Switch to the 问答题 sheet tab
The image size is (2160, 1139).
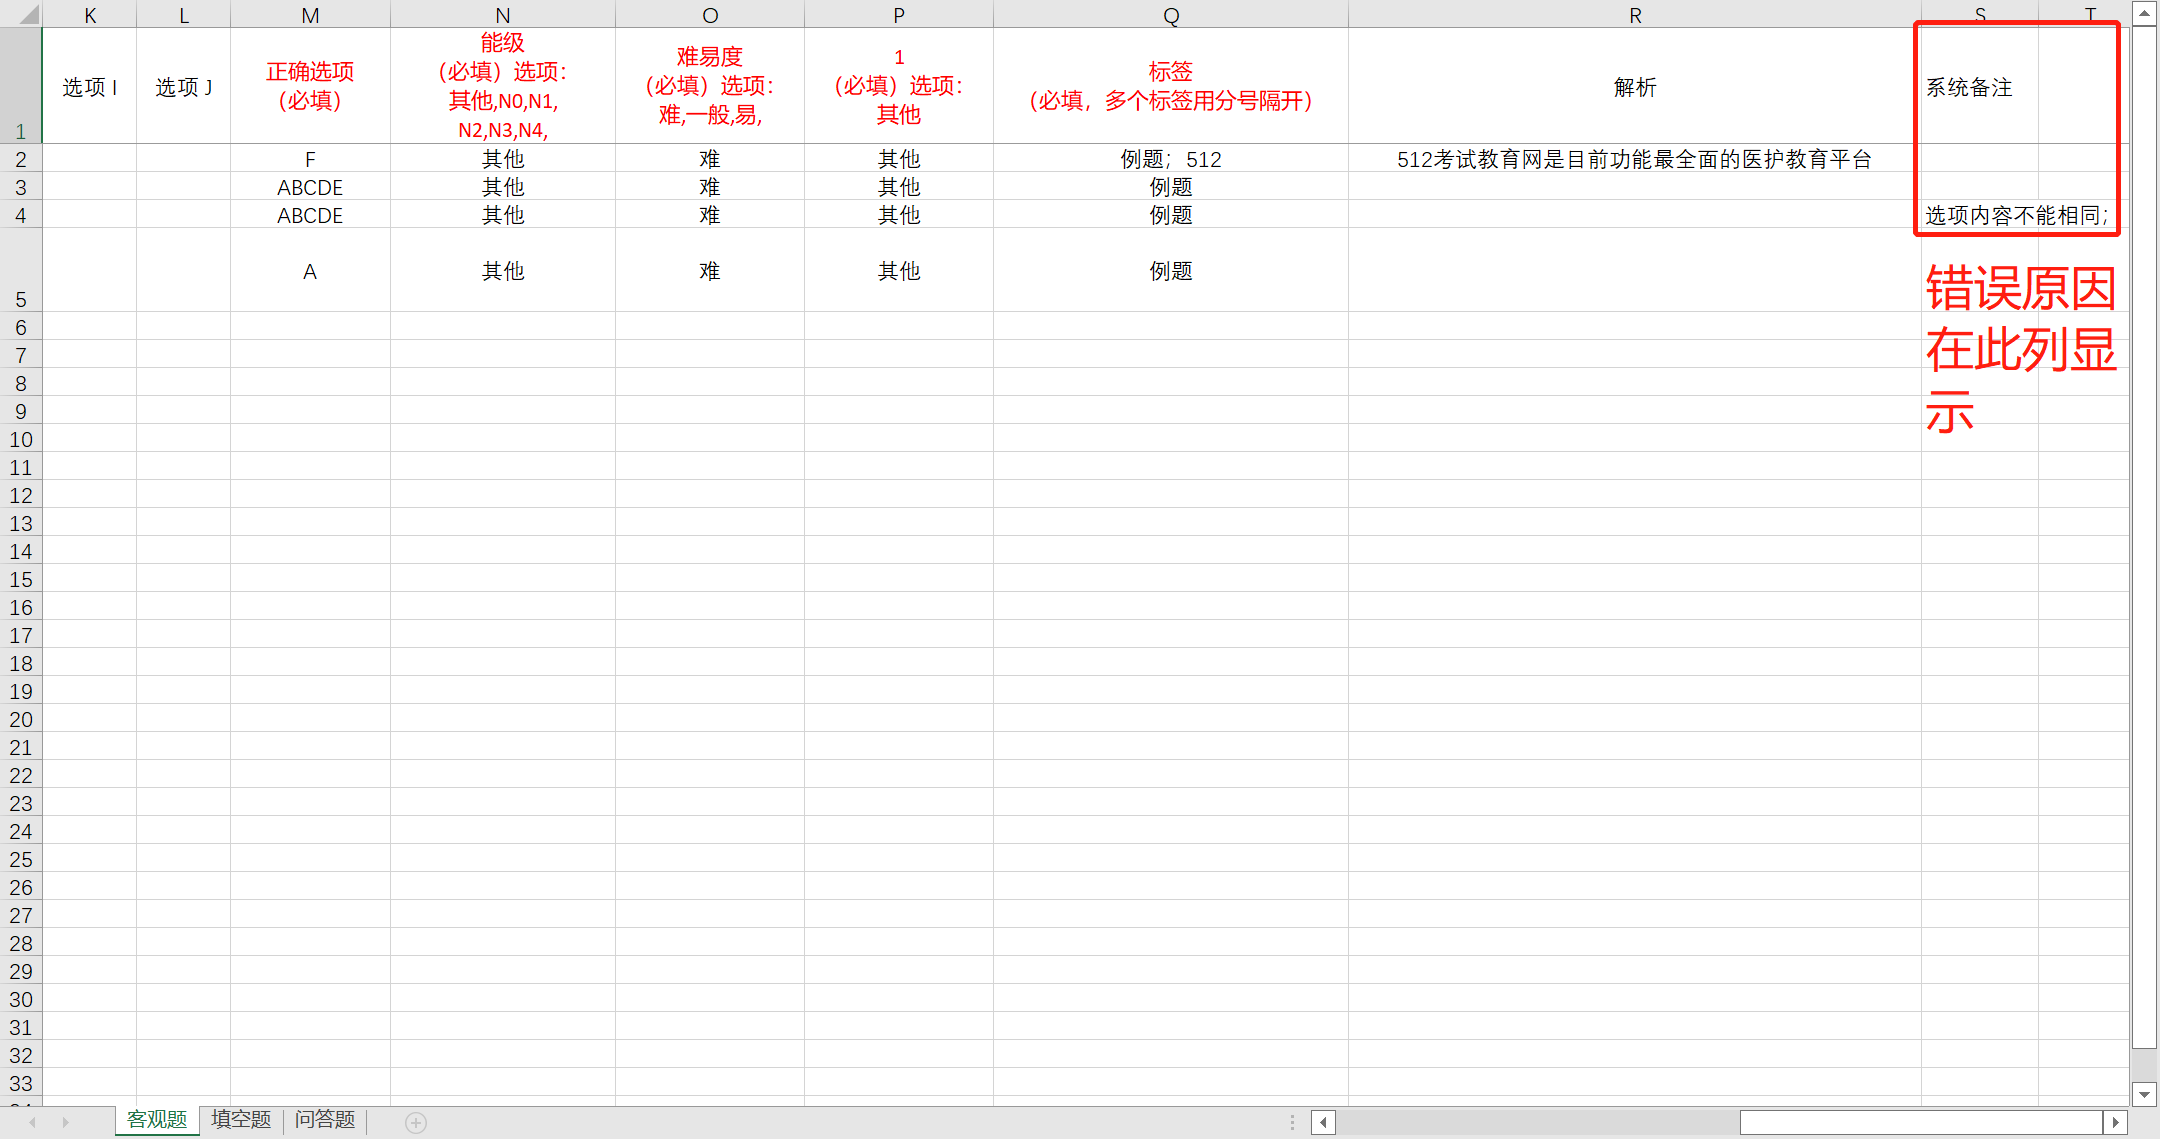[325, 1120]
